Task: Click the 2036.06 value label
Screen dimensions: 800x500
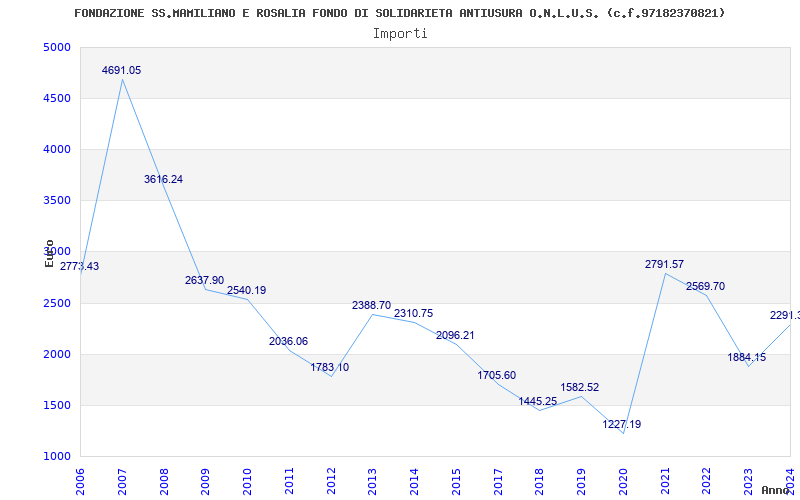Action: 289,341
